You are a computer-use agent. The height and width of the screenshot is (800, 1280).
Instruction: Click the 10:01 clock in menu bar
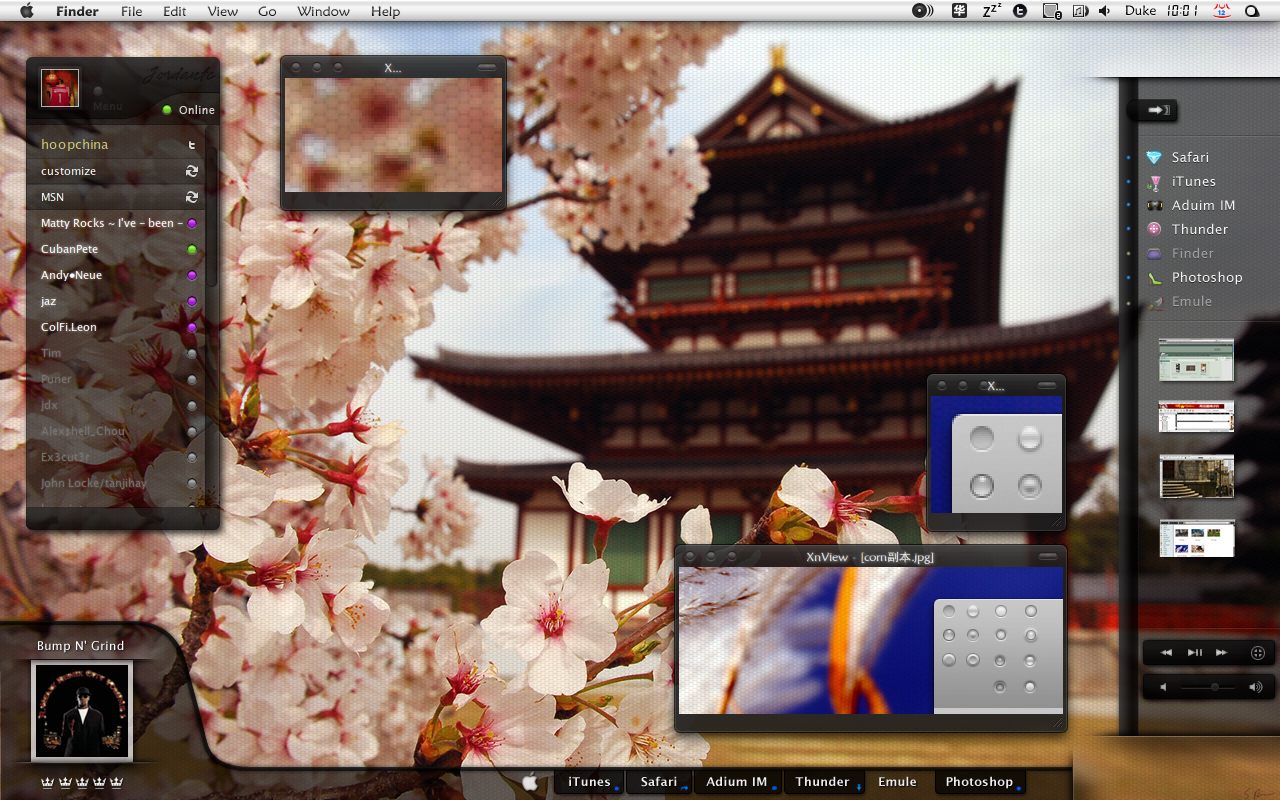1182,11
